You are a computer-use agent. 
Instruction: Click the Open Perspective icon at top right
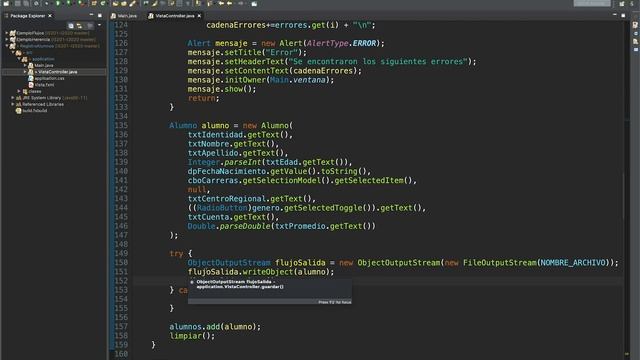click(622, 3)
